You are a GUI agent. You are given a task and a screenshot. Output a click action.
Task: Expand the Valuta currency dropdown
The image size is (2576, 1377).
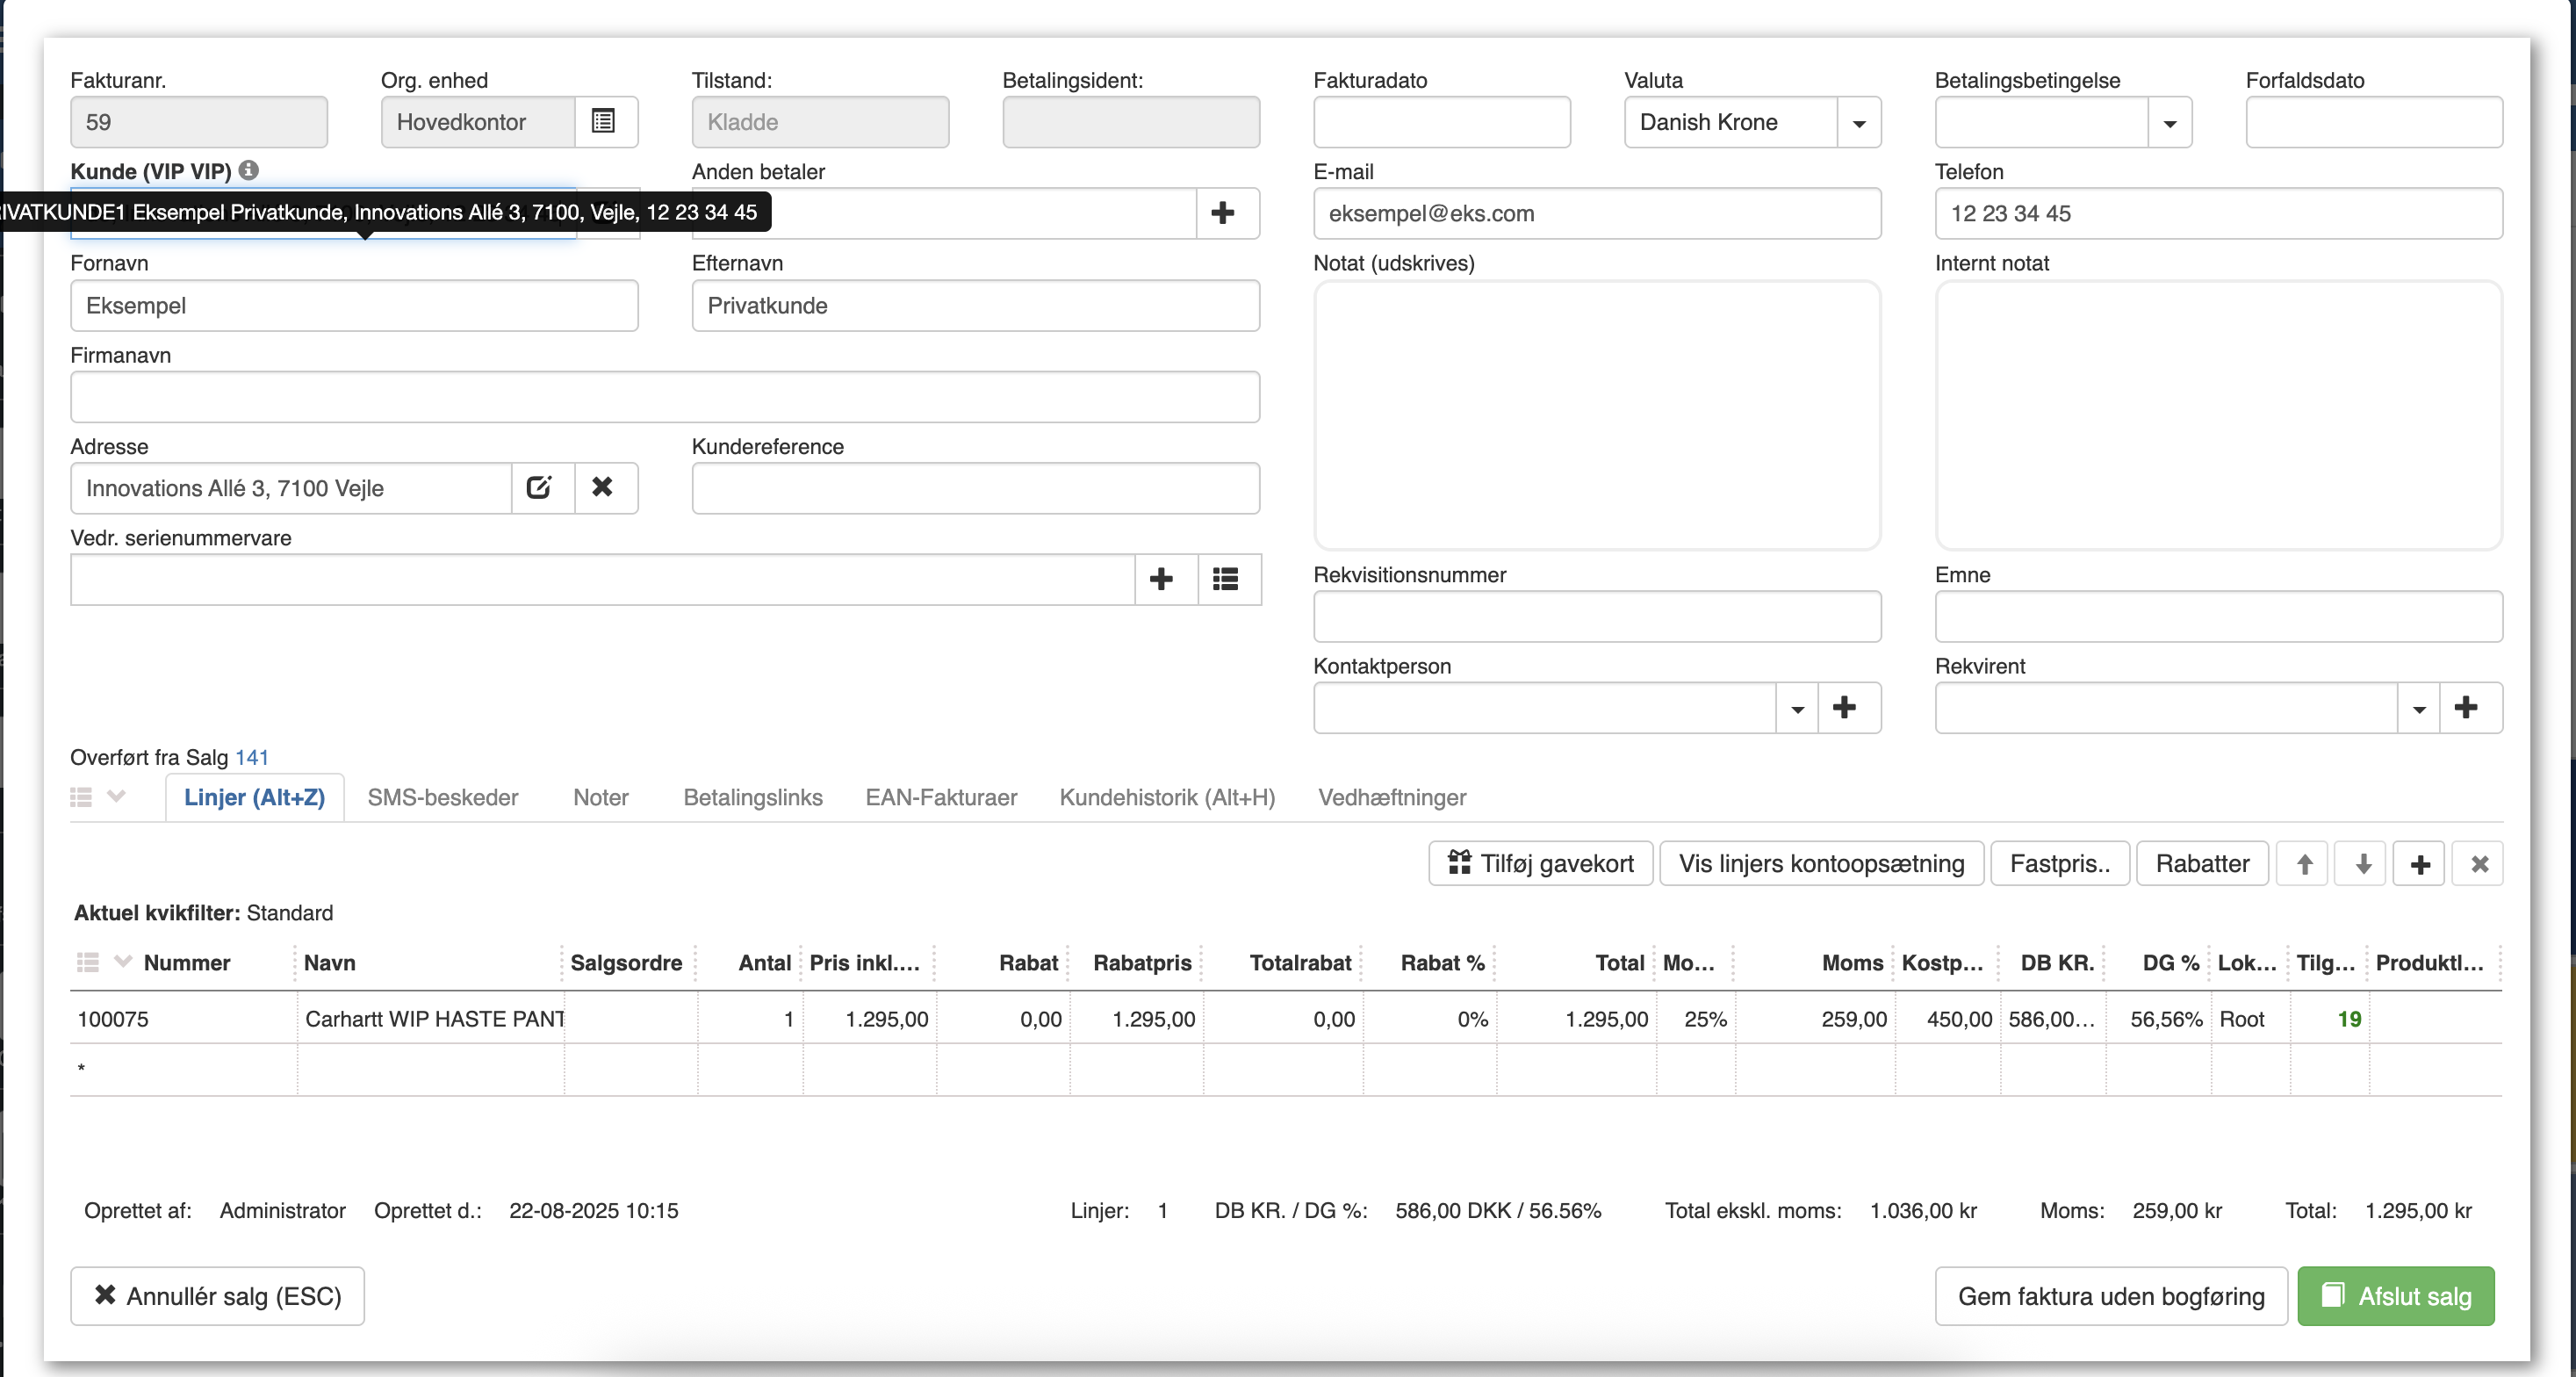coord(1859,123)
